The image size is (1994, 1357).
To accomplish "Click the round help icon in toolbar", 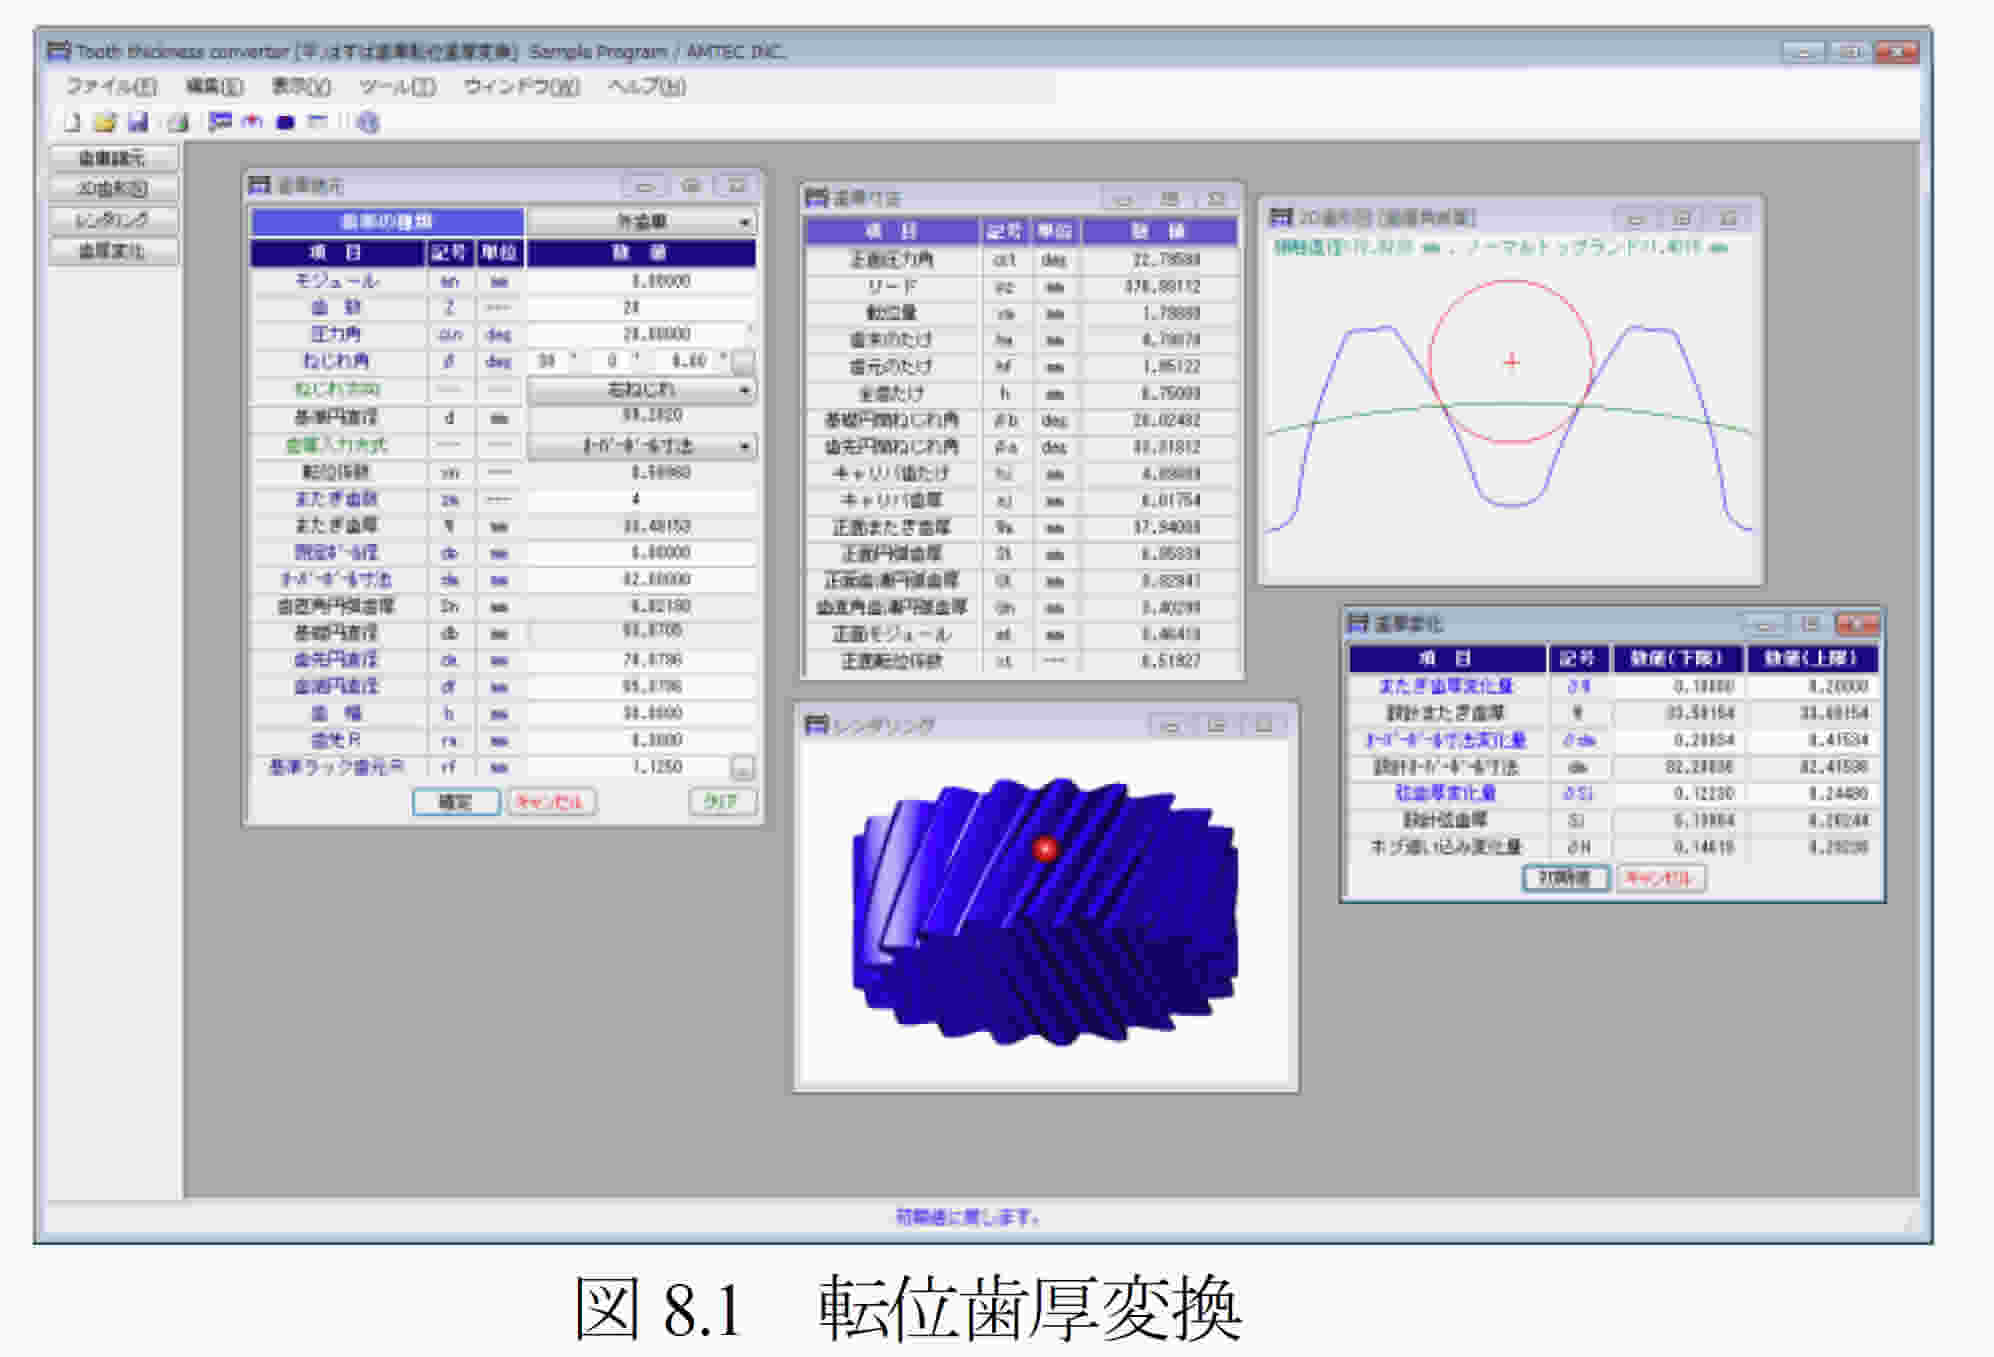I will (x=368, y=122).
